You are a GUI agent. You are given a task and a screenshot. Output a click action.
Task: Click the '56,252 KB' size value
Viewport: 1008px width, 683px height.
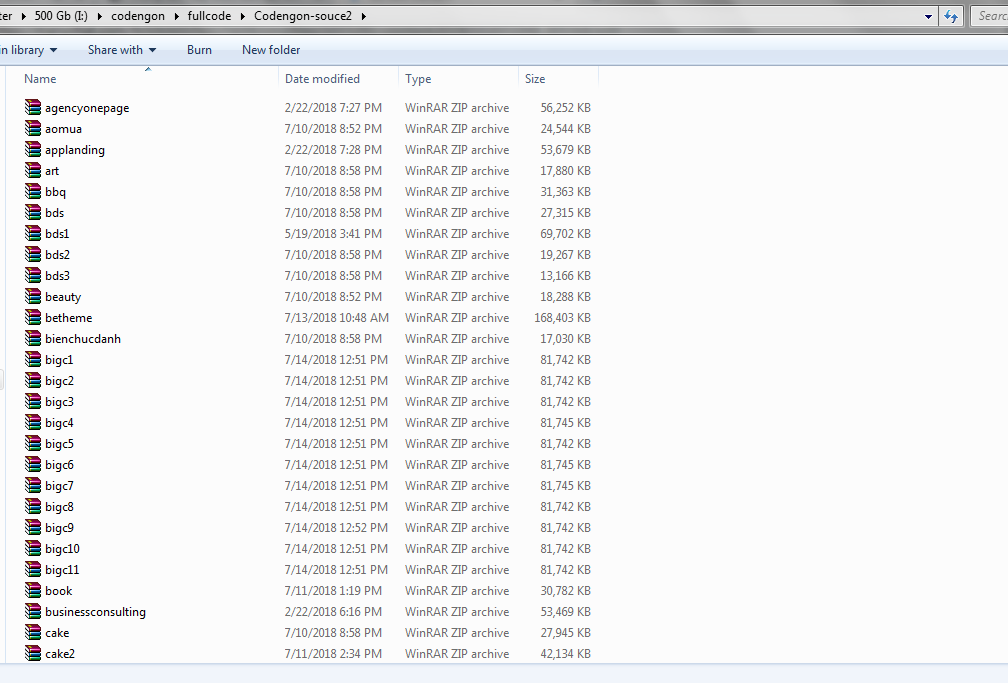566,107
